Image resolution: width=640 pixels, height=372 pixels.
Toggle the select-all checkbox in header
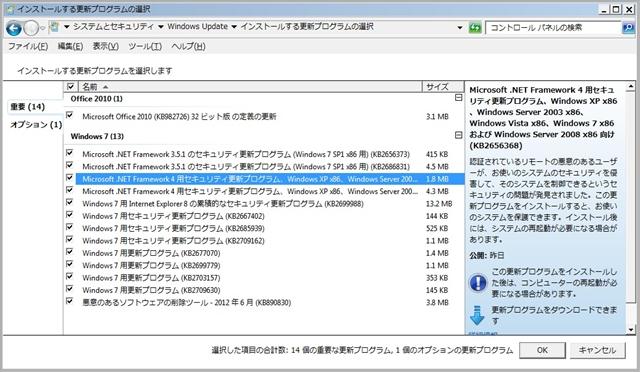pos(70,87)
